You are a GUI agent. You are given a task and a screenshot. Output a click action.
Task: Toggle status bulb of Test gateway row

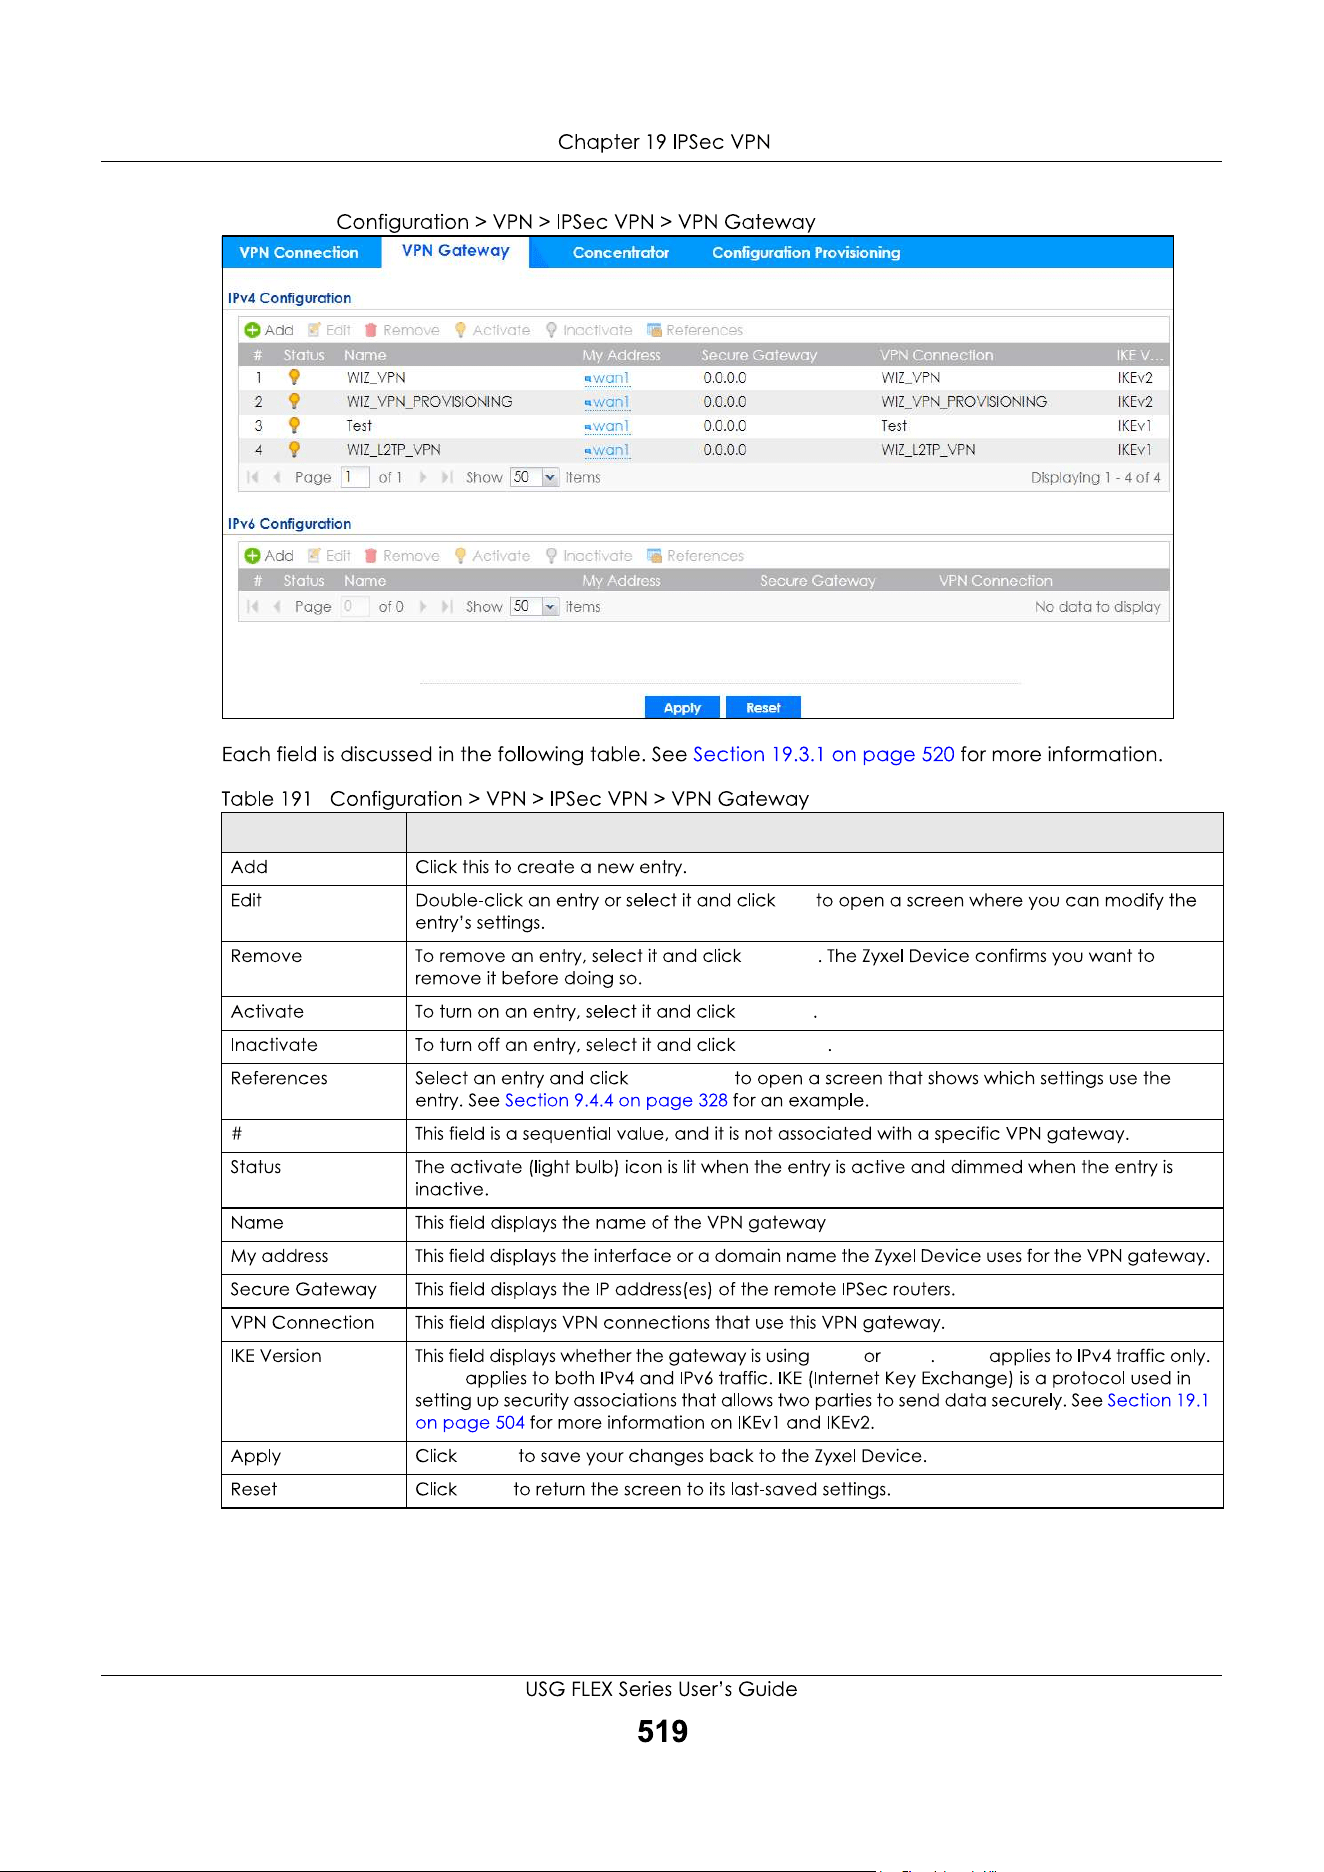(x=294, y=425)
